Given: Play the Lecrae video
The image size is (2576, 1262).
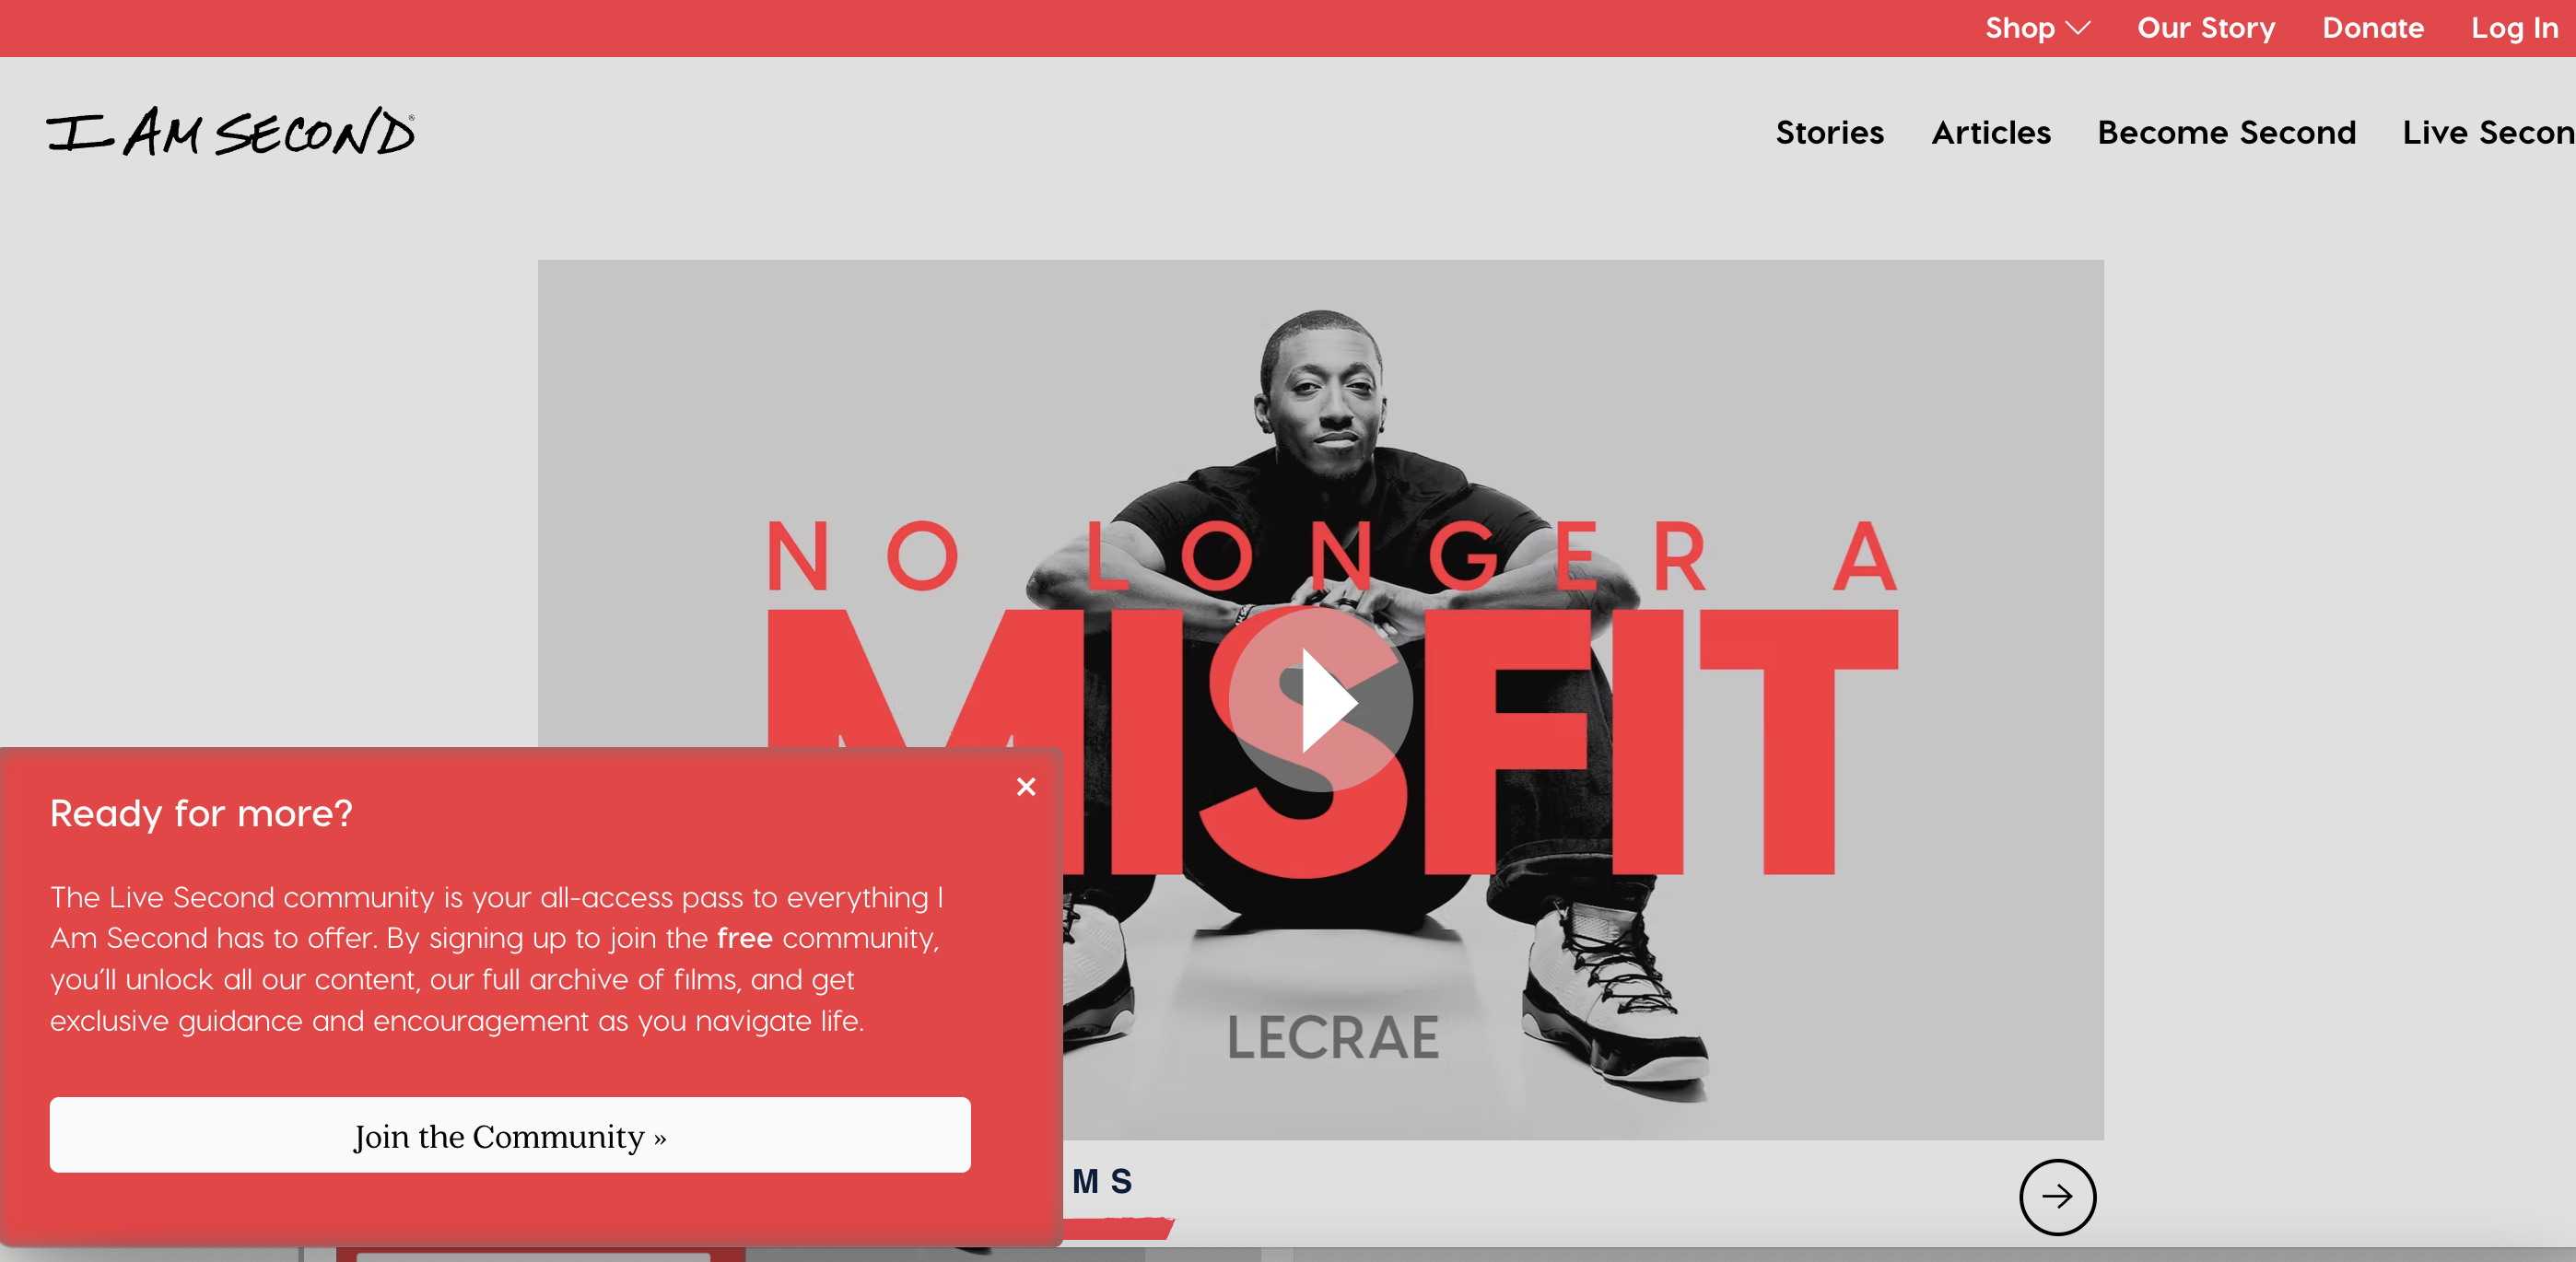Looking at the screenshot, I should pos(1320,700).
